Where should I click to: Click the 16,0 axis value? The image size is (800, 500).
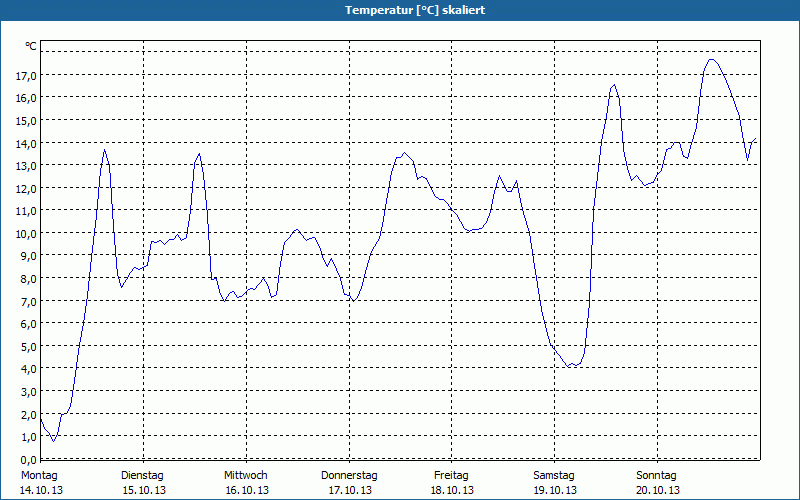click(26, 98)
